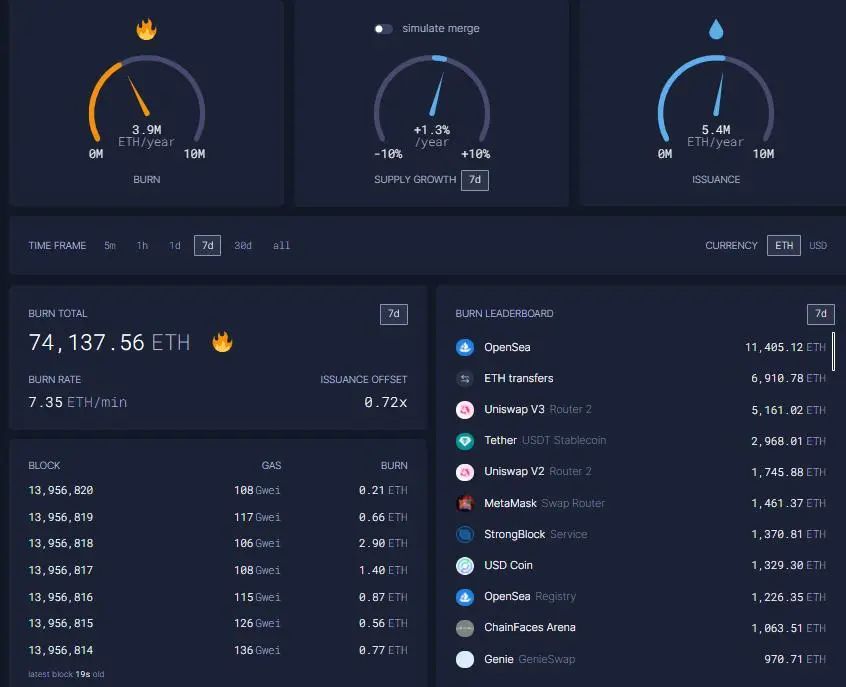Click the flame icon above the Burn gauge
This screenshot has width=846, height=687.
tap(146, 29)
